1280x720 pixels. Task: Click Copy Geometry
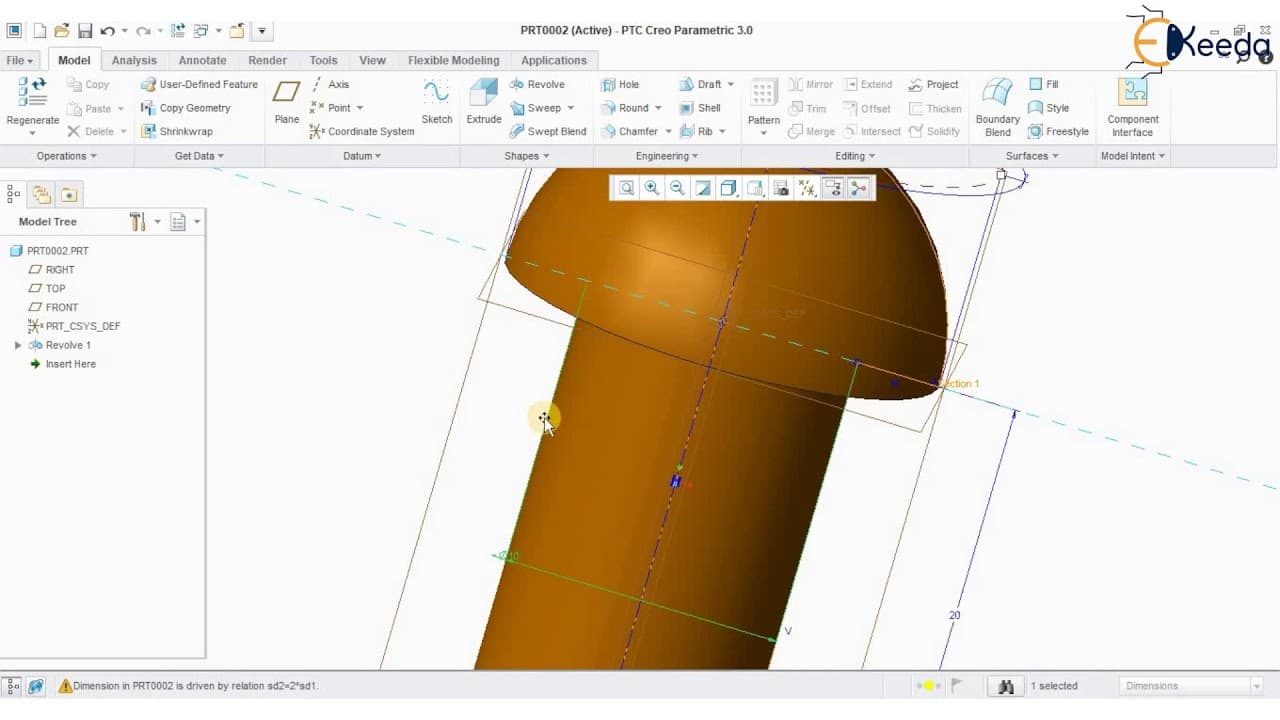coord(185,108)
